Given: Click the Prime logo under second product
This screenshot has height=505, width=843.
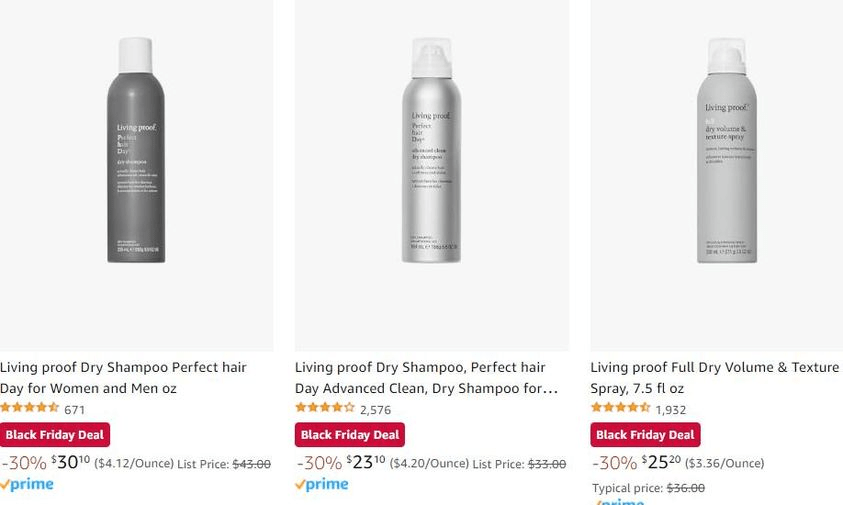Looking at the screenshot, I should pyautogui.click(x=322, y=485).
